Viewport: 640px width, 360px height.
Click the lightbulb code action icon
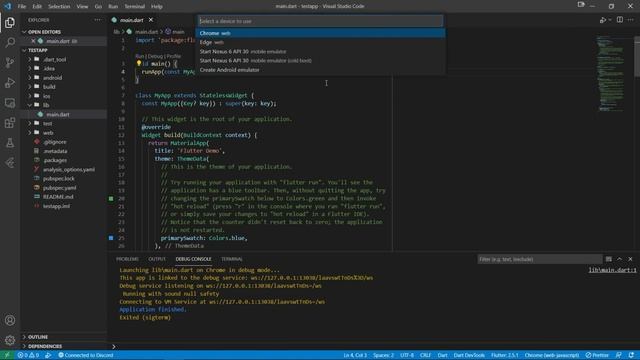(138, 63)
